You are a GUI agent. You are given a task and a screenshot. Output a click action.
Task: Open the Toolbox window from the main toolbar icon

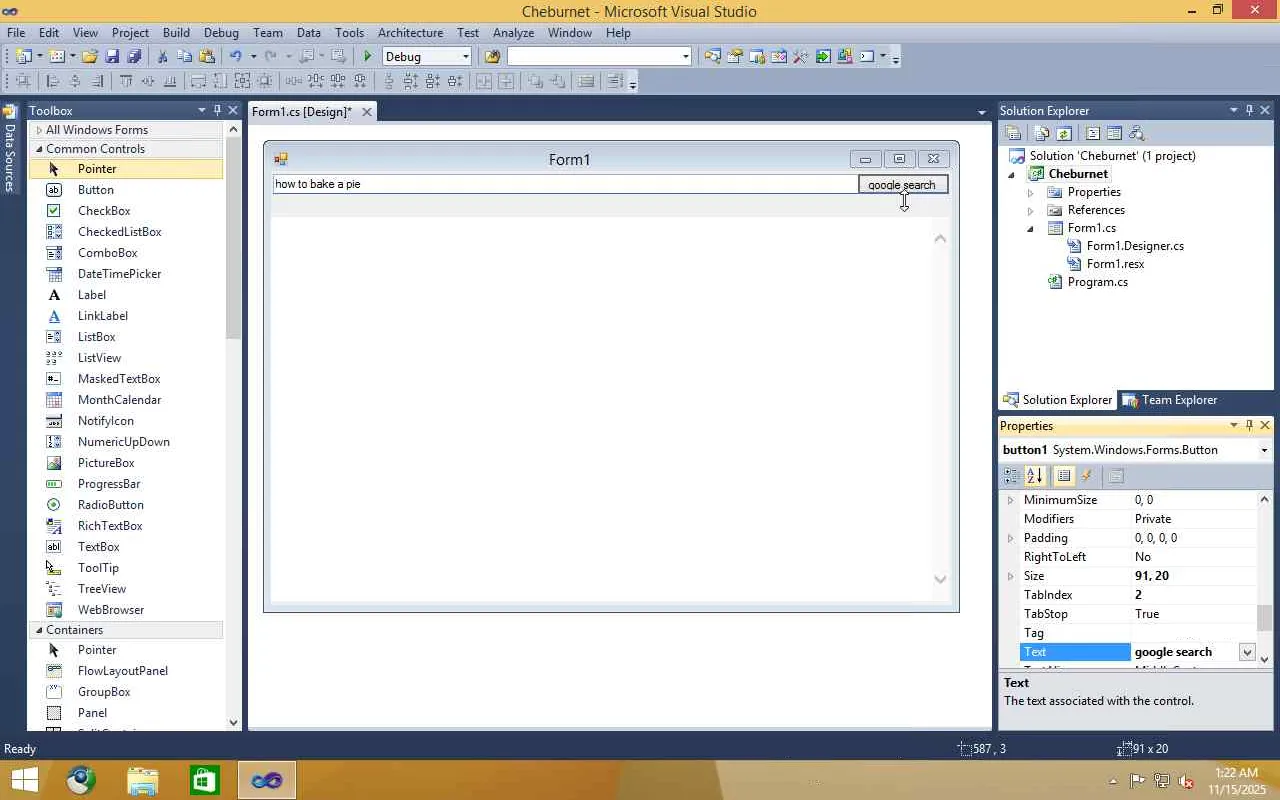[800, 57]
